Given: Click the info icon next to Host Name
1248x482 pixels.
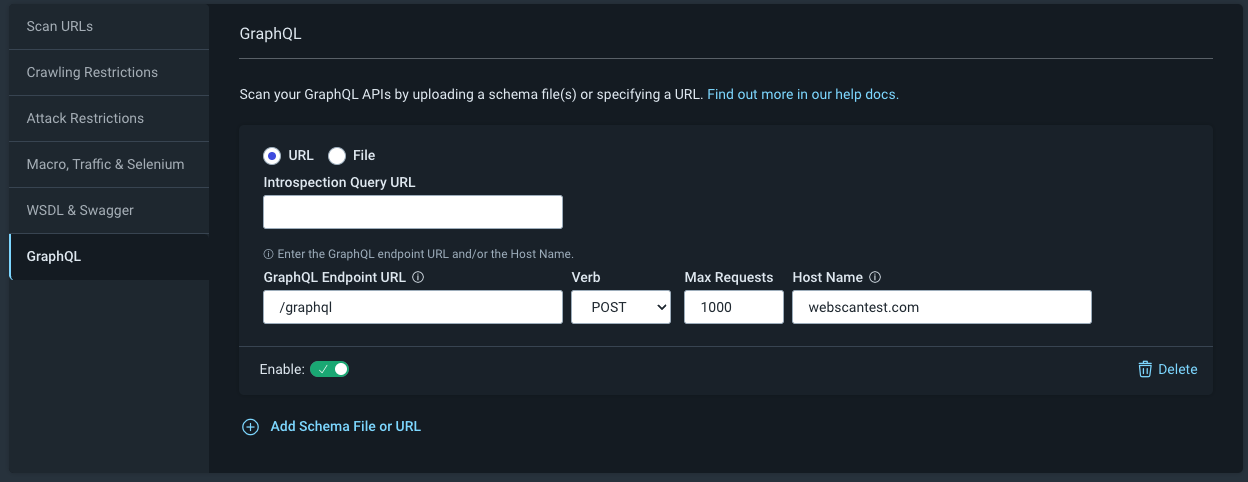Looking at the screenshot, I should coord(875,277).
